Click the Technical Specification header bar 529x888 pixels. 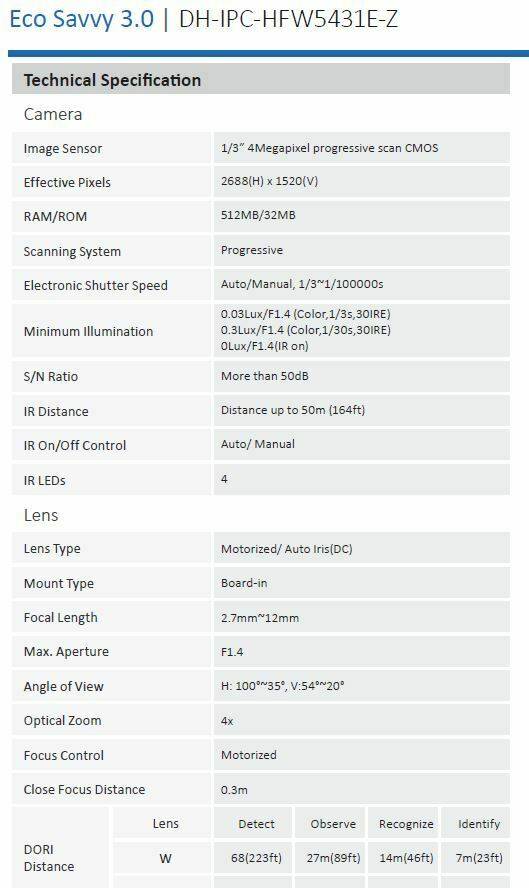(x=261, y=79)
